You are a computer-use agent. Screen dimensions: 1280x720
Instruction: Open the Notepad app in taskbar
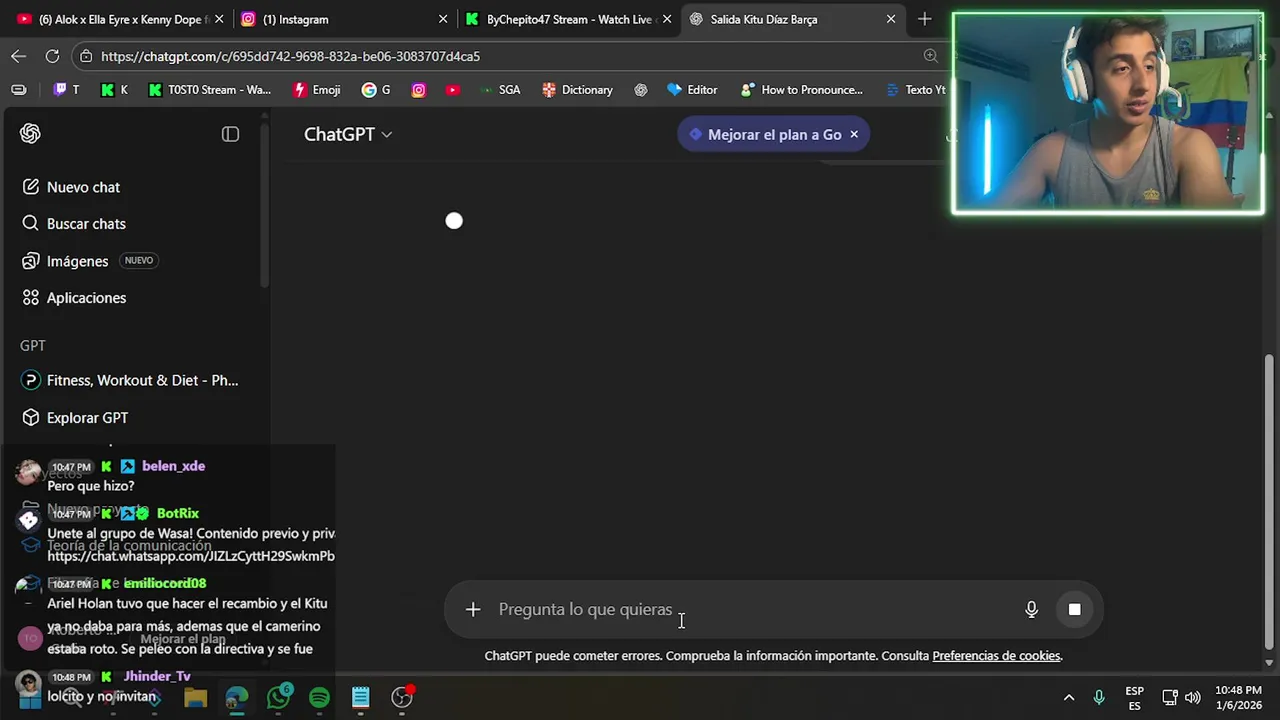pyautogui.click(x=361, y=697)
